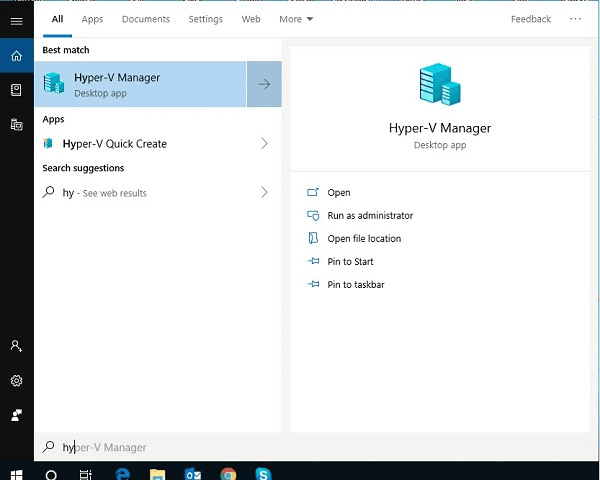Choose Pin to Start

point(350,261)
